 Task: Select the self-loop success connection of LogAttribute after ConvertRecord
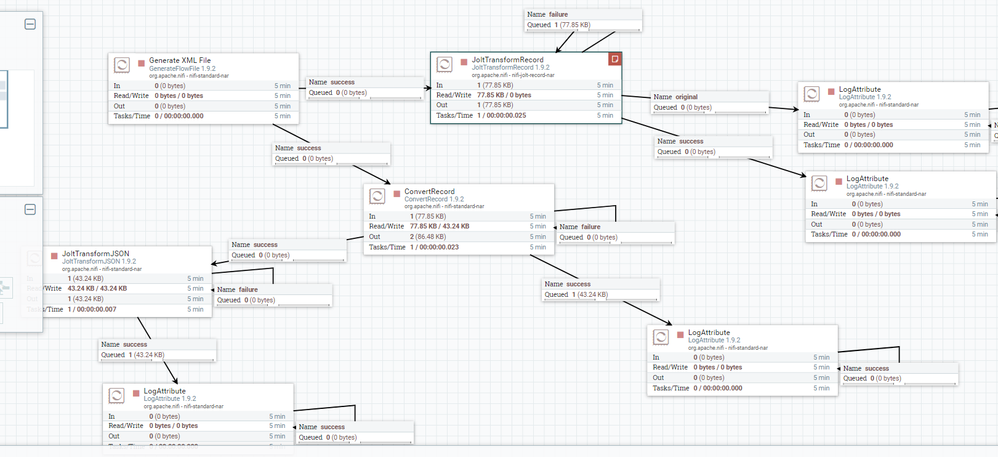[900, 374]
